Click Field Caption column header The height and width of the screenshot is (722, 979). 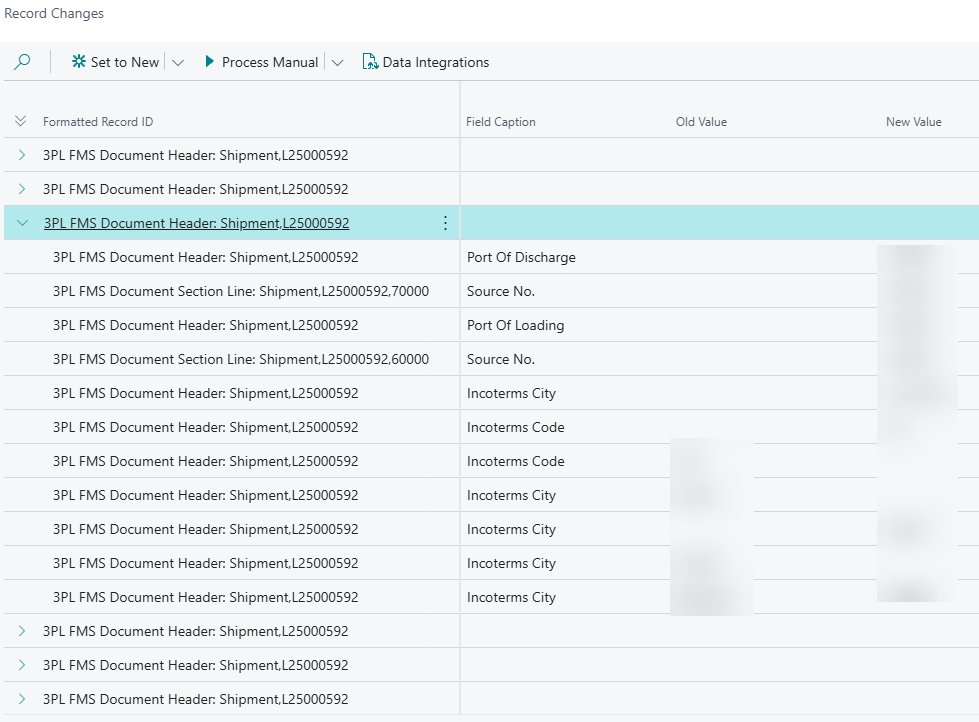(501, 122)
